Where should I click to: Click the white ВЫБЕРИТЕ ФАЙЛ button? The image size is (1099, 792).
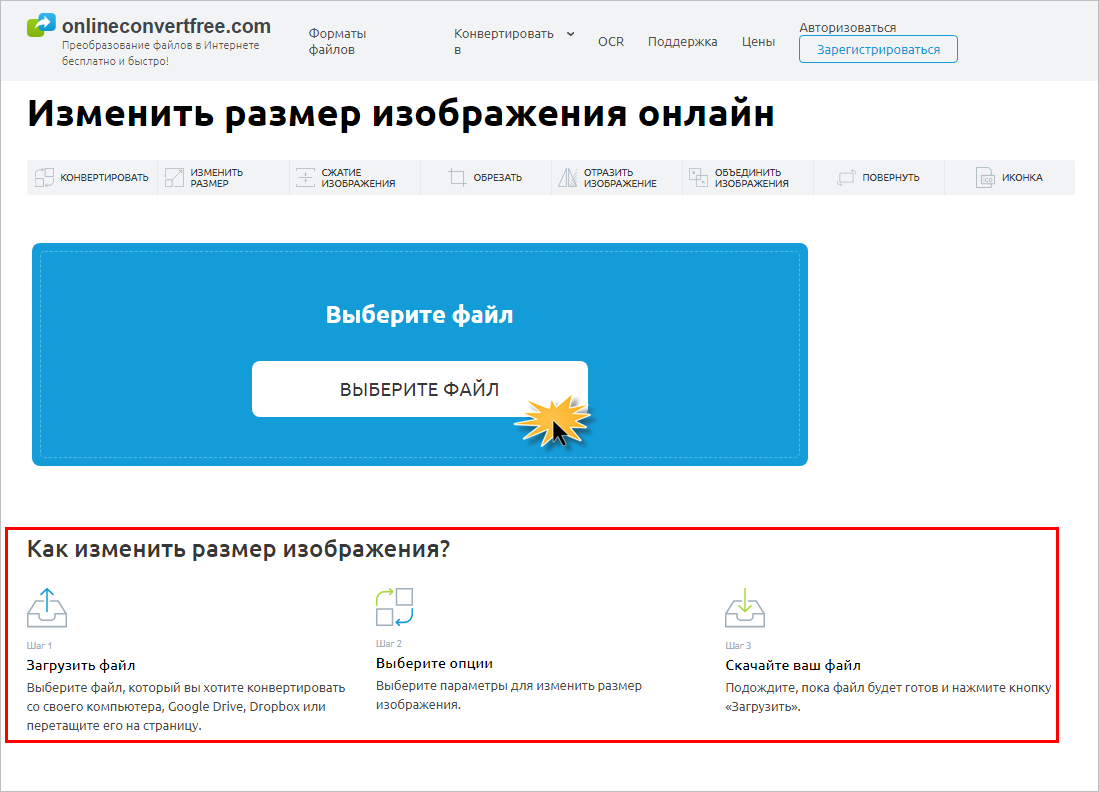pos(420,389)
